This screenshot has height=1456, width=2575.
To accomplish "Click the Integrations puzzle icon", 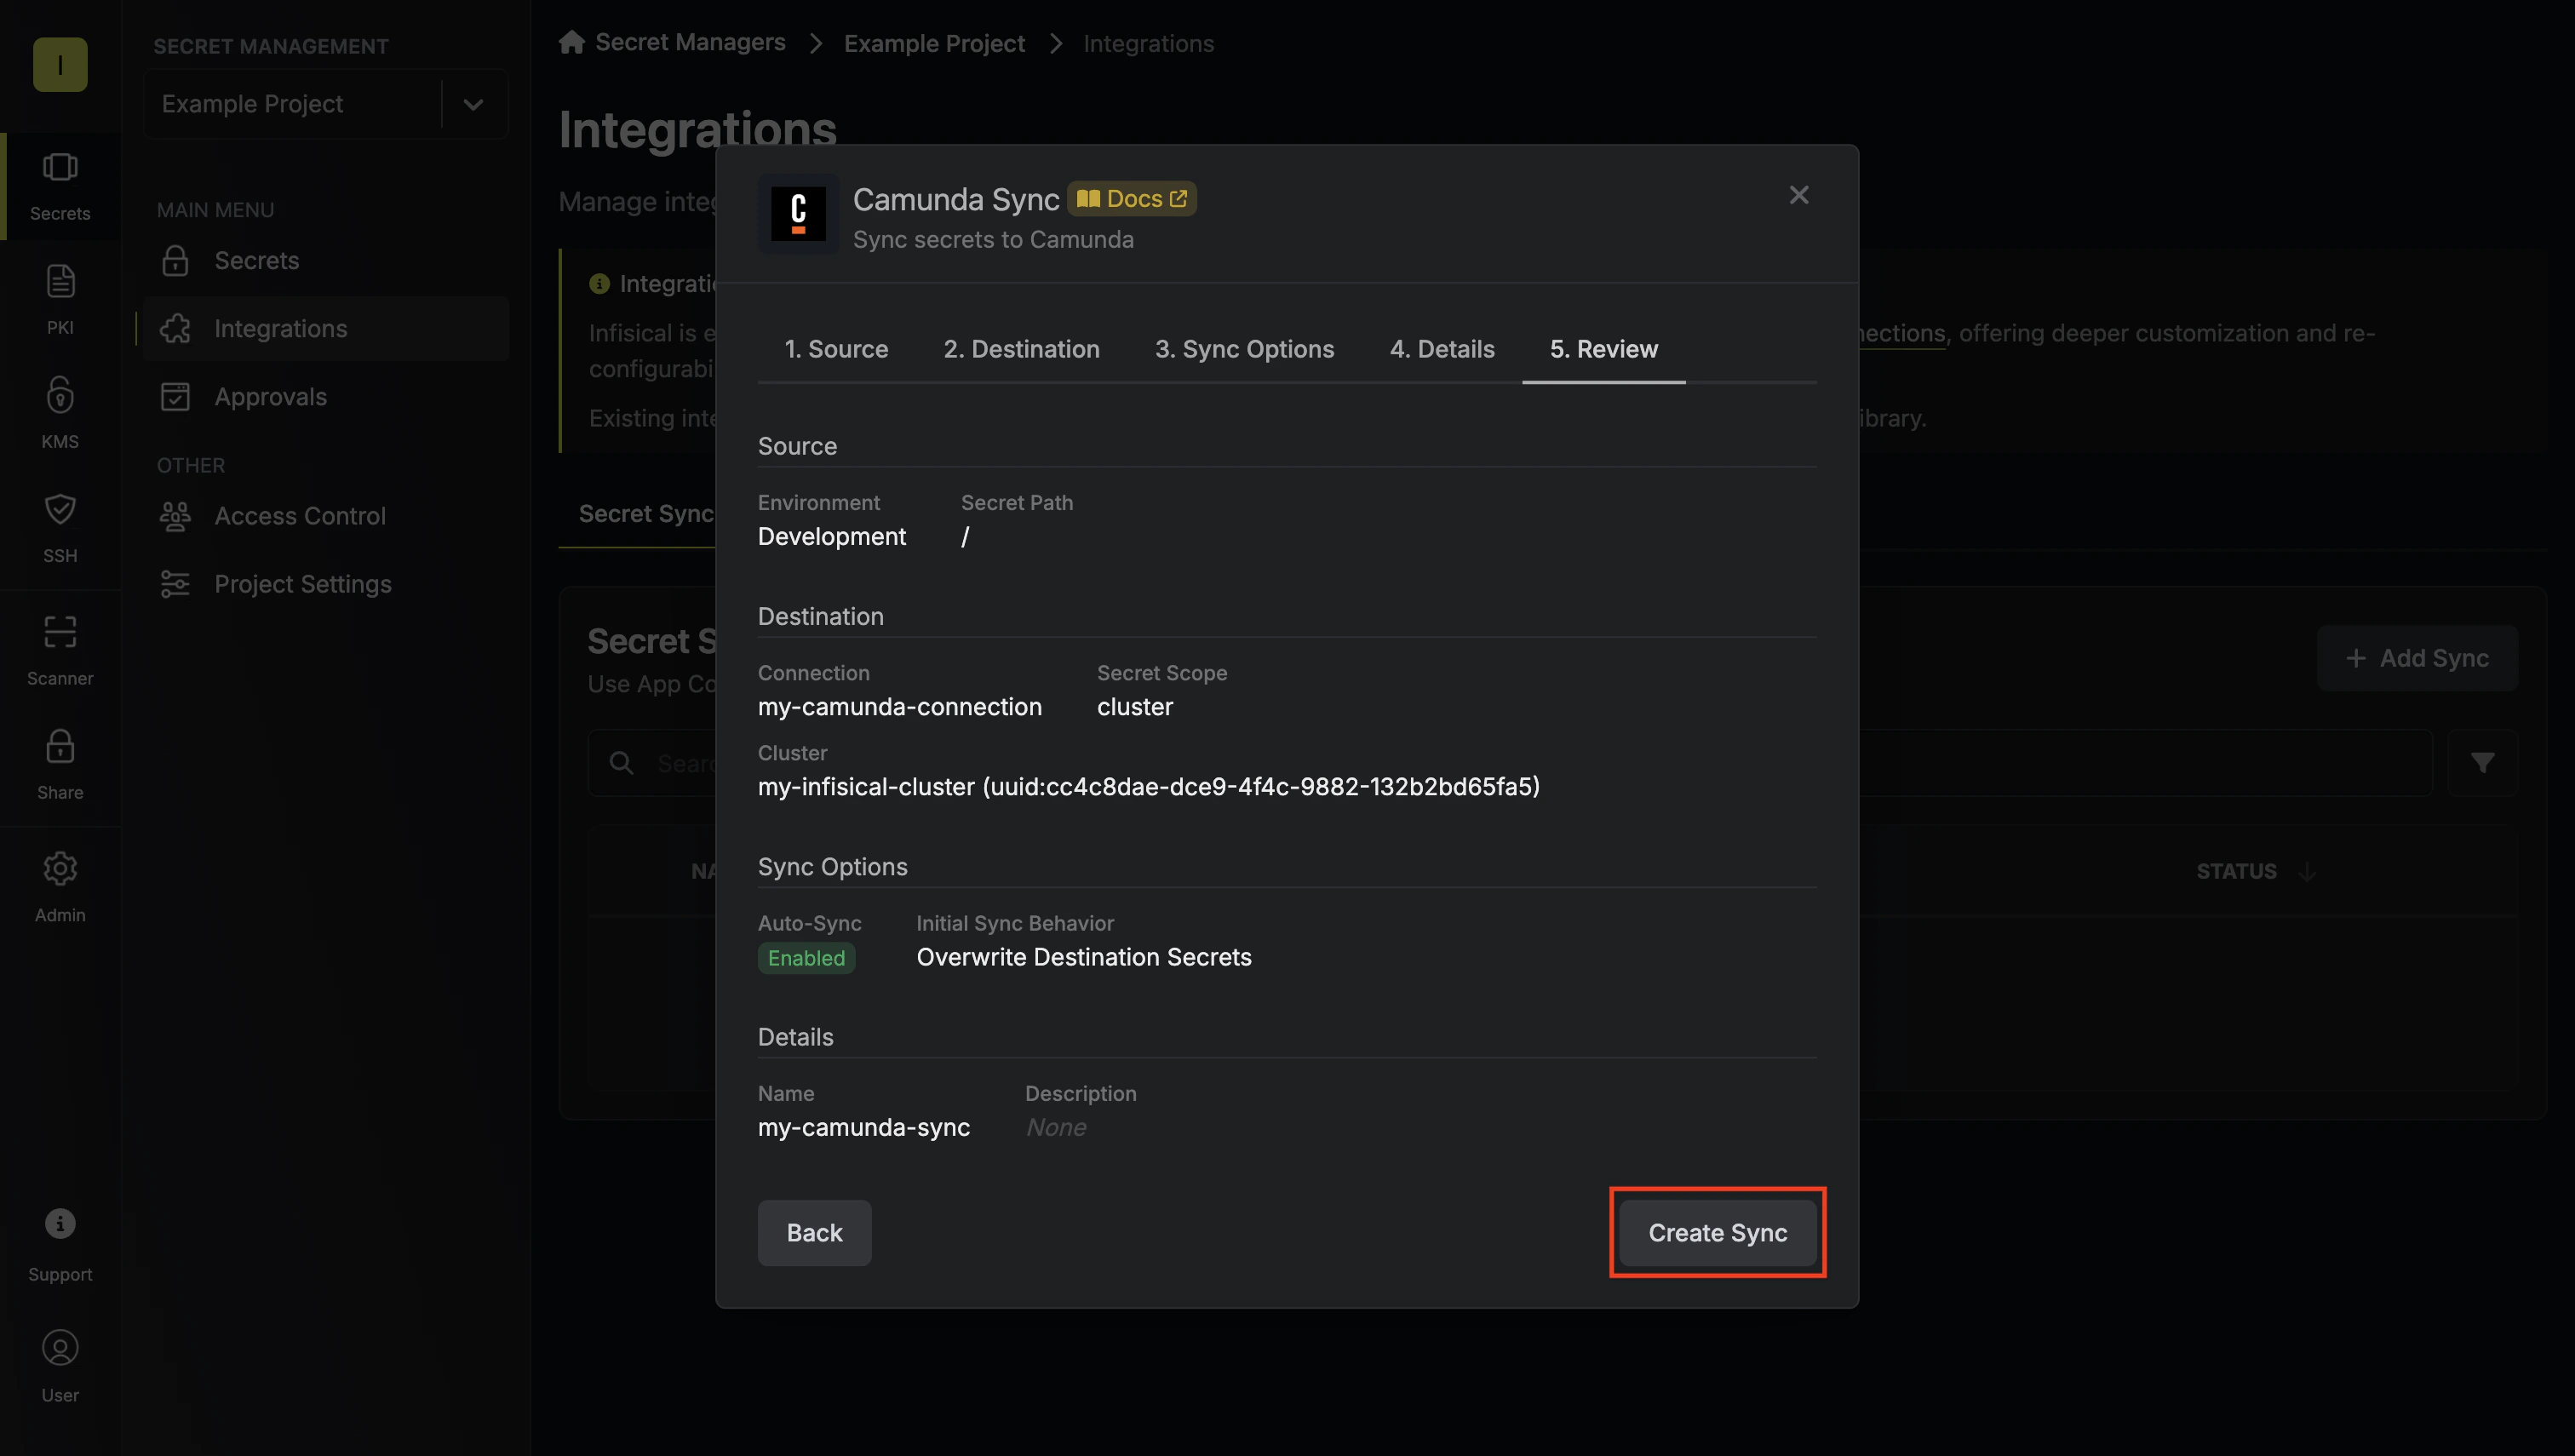I will (175, 328).
